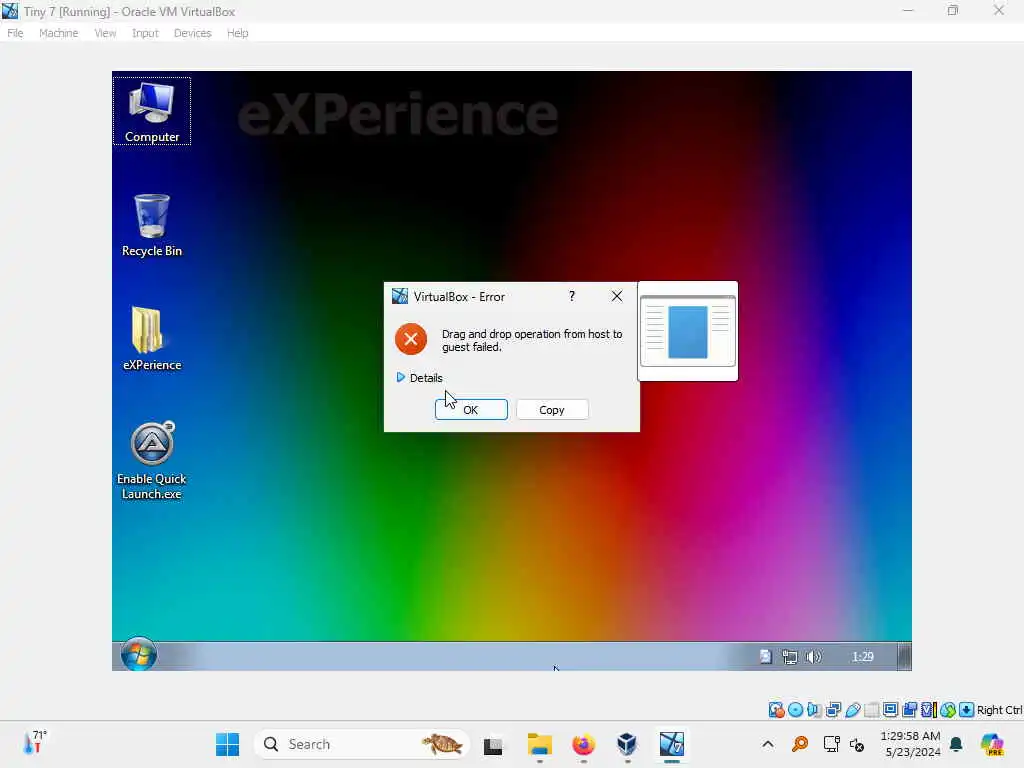Open File Explorer from host taskbar
1024x768 pixels.
tap(539, 744)
